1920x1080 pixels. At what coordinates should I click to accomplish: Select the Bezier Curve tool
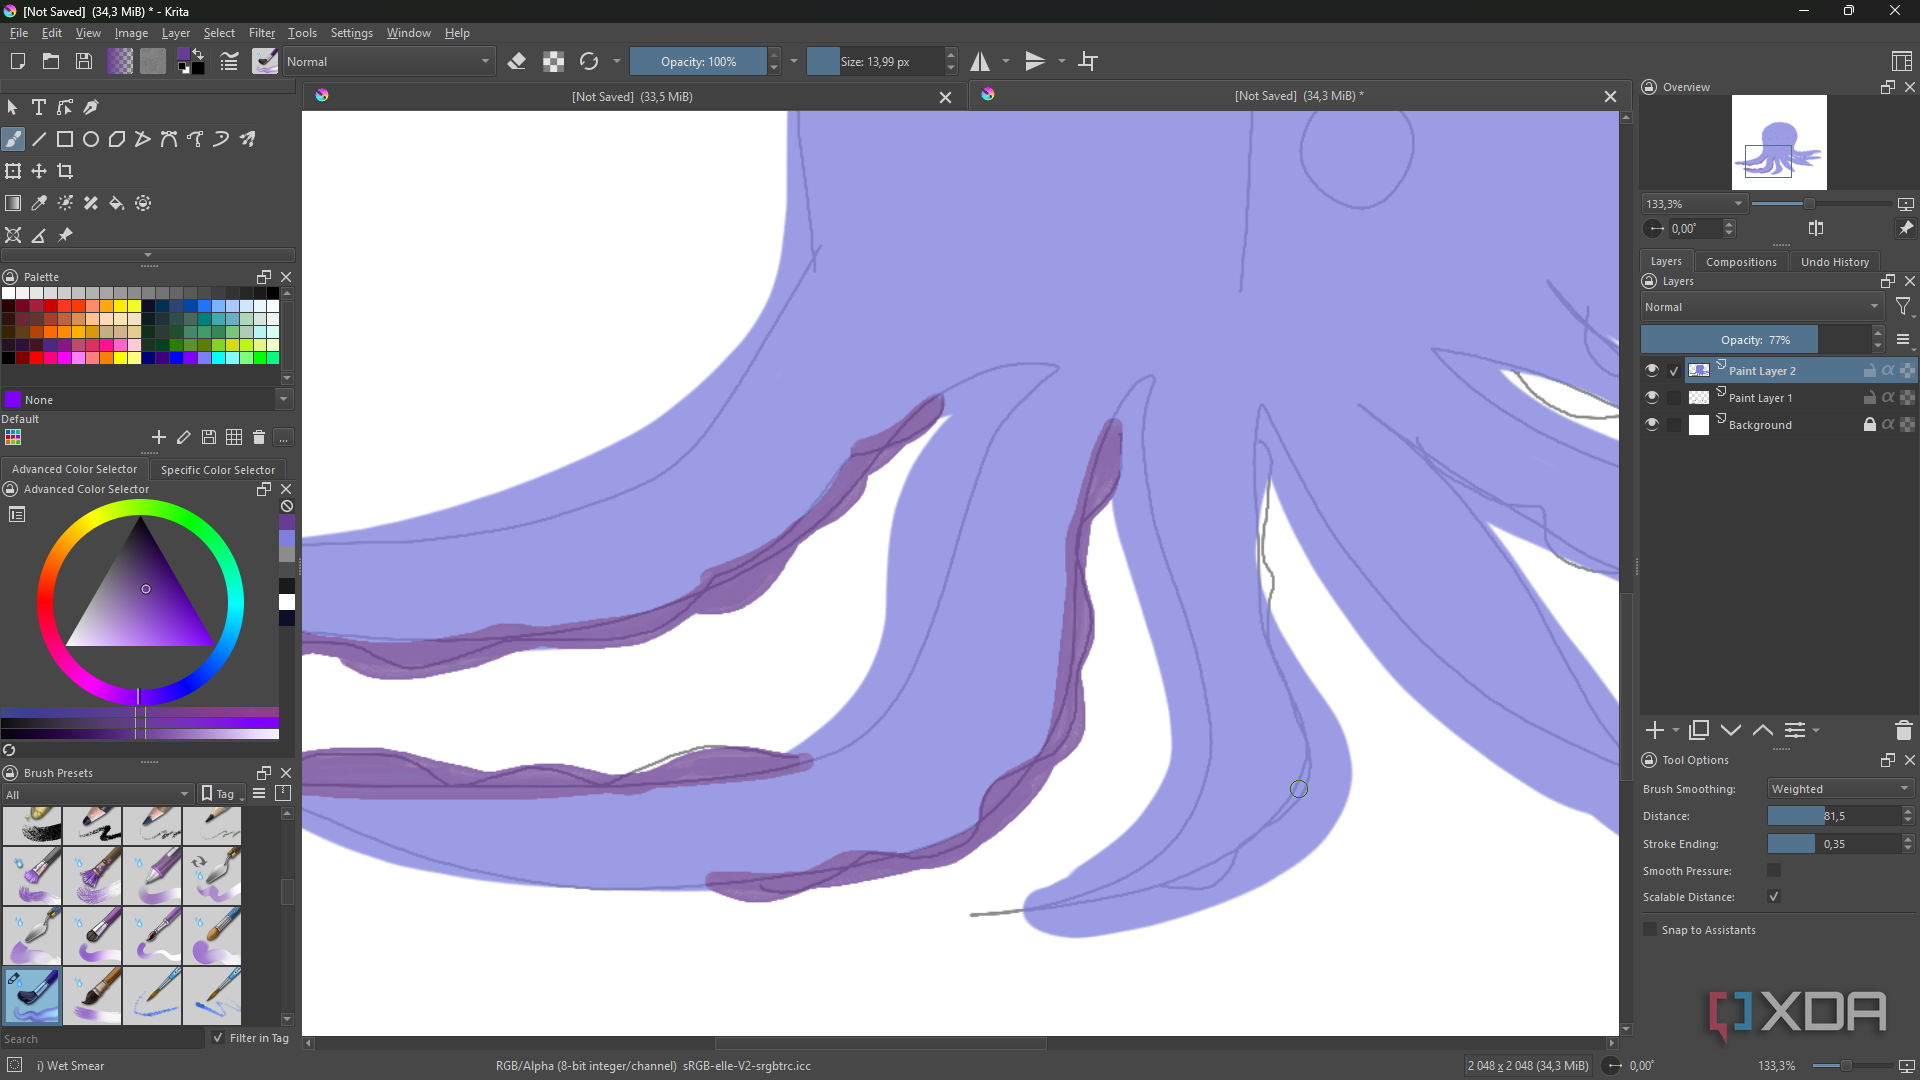pos(169,139)
